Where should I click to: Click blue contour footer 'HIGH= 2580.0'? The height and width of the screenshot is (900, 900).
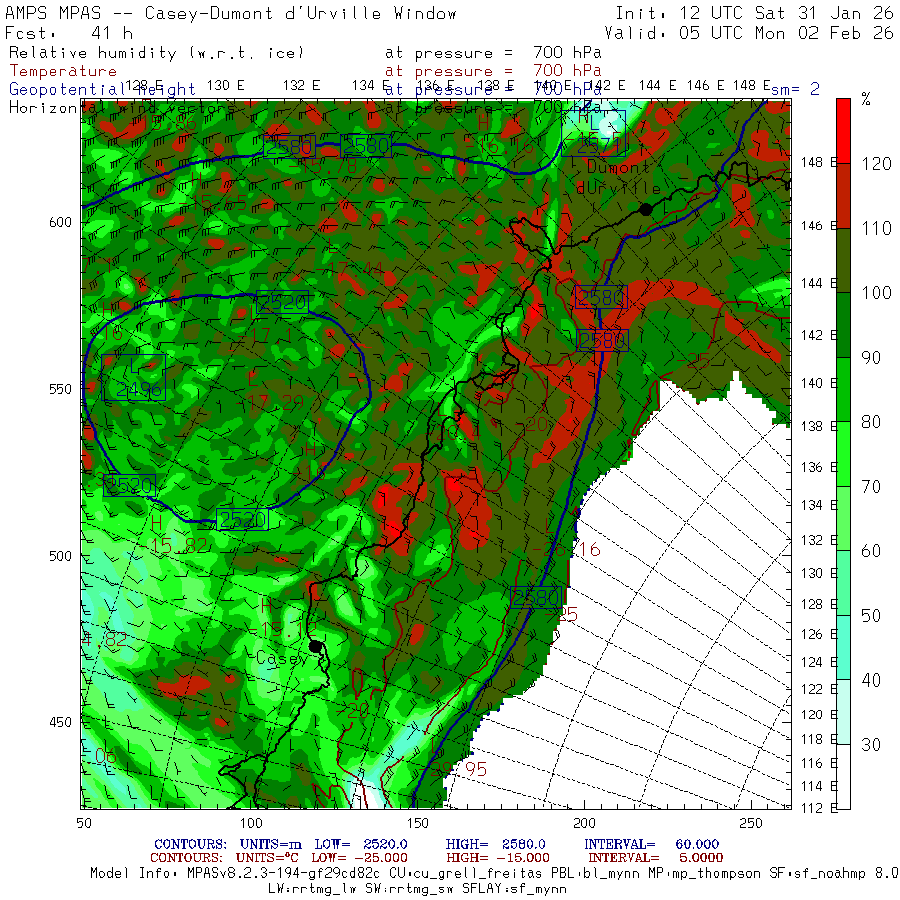(495, 844)
